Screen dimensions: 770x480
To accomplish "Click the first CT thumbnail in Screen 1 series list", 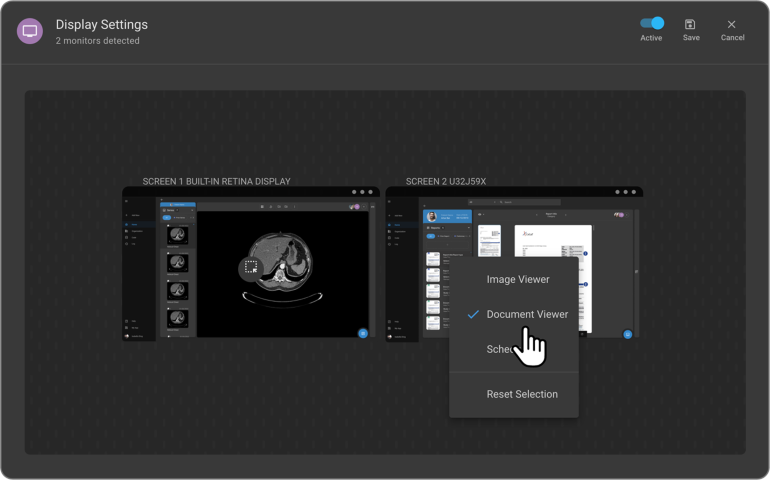I will pos(178,234).
